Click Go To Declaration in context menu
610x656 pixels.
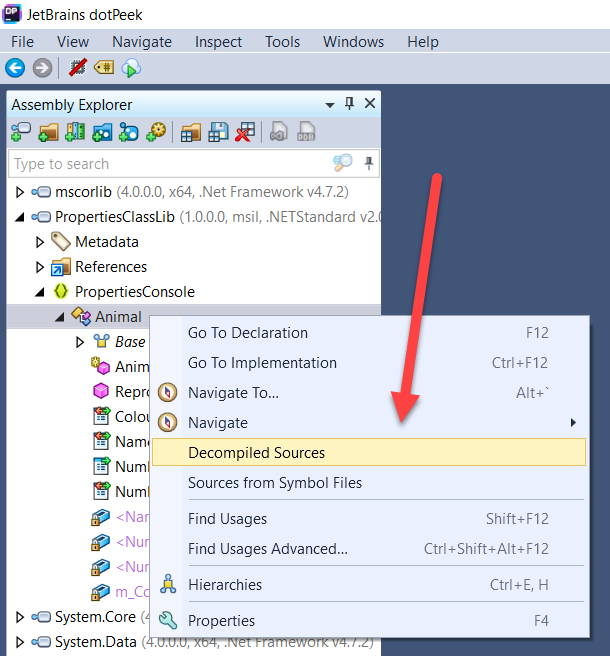248,332
